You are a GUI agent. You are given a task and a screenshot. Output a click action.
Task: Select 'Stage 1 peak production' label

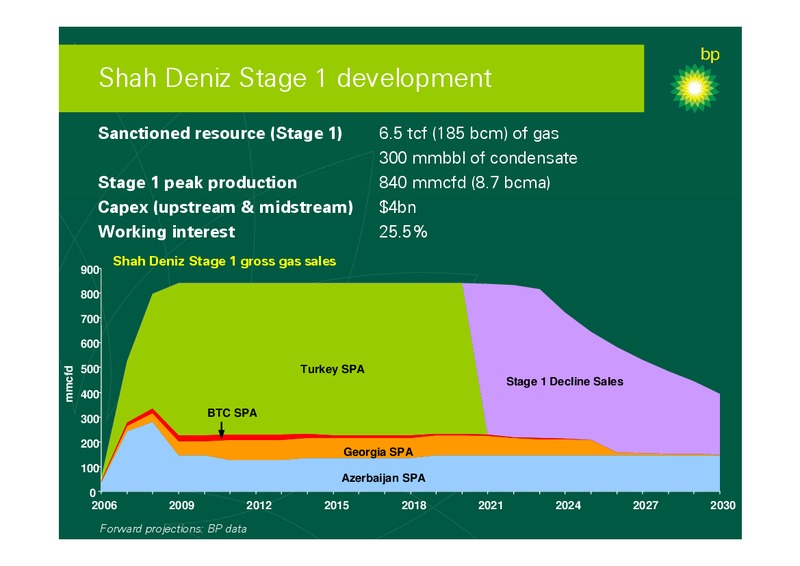point(197,182)
